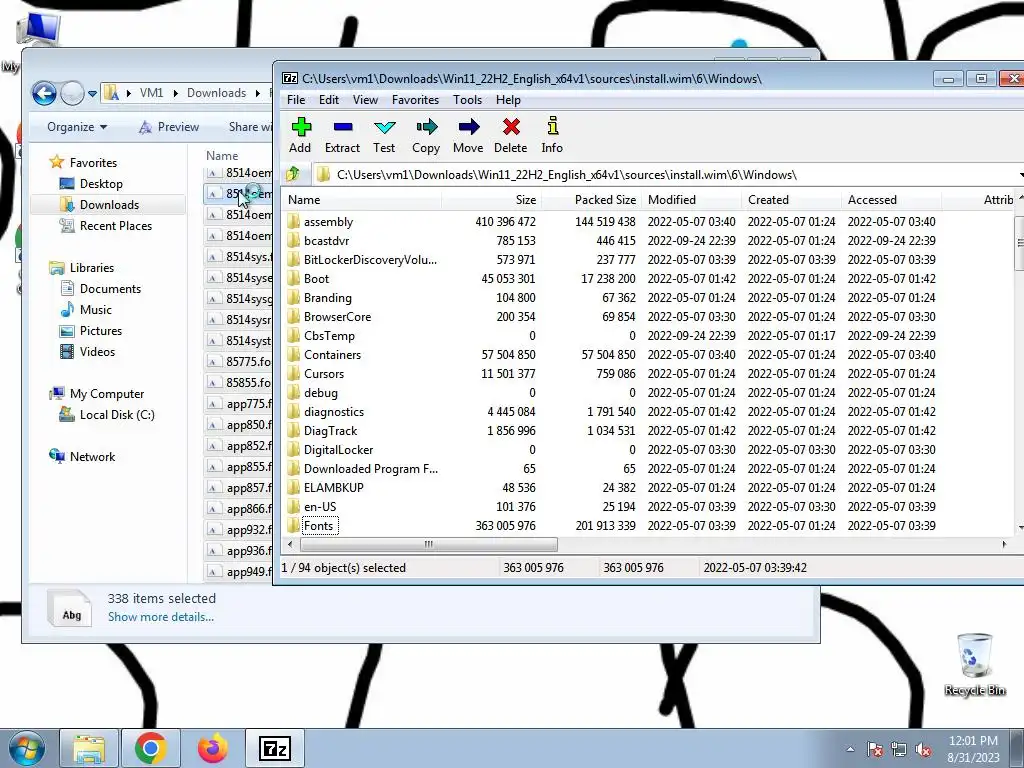Click the 7-Zip taskbar button
The width and height of the screenshot is (1024, 768).
tap(274, 748)
